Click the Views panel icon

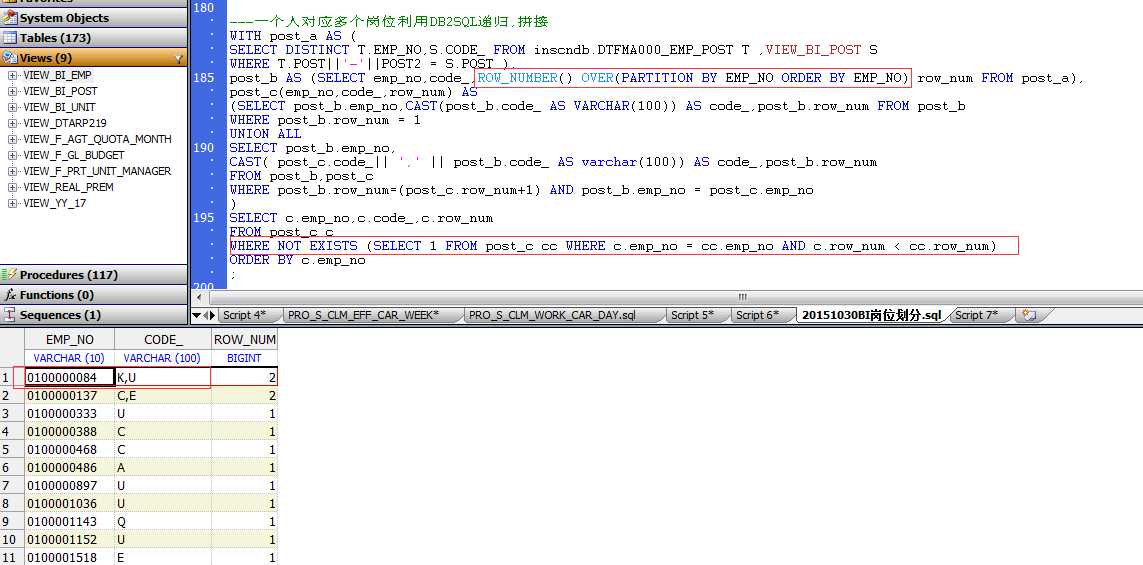point(9,58)
